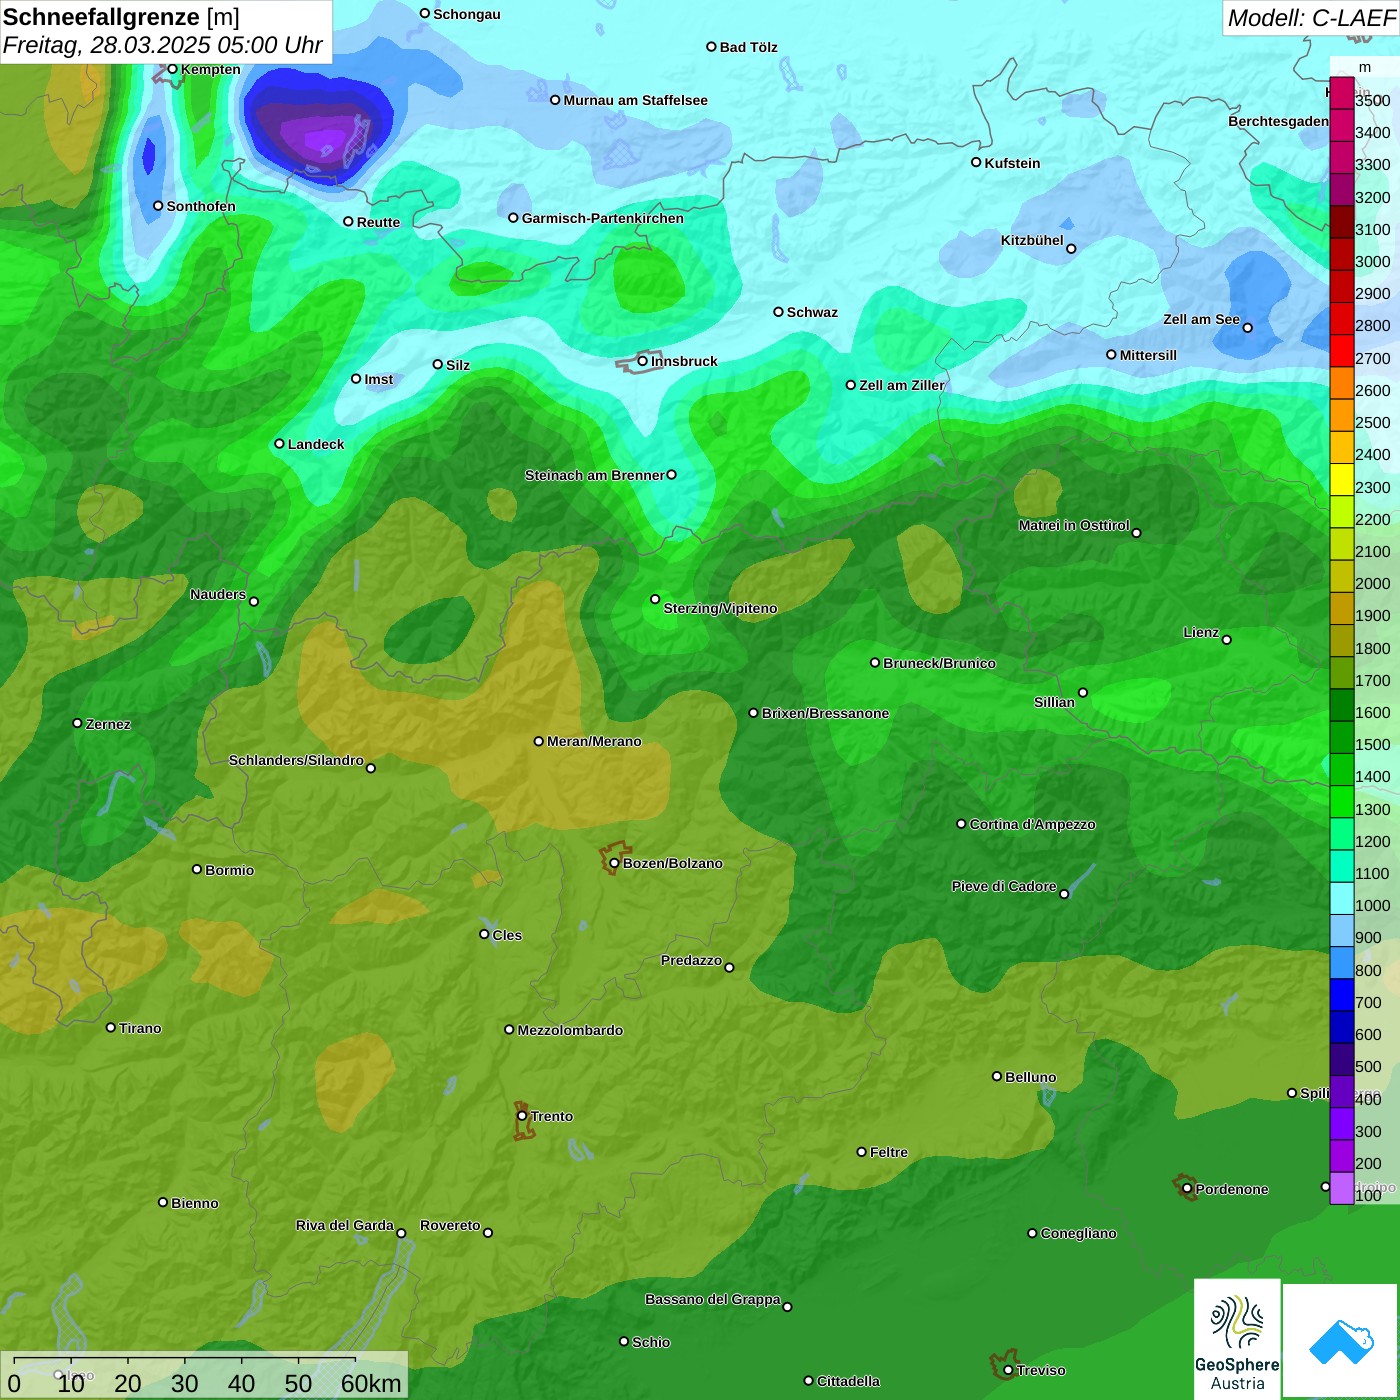The width and height of the screenshot is (1400, 1400).
Task: Click the Meran/Merano location dot
Action: click(539, 741)
